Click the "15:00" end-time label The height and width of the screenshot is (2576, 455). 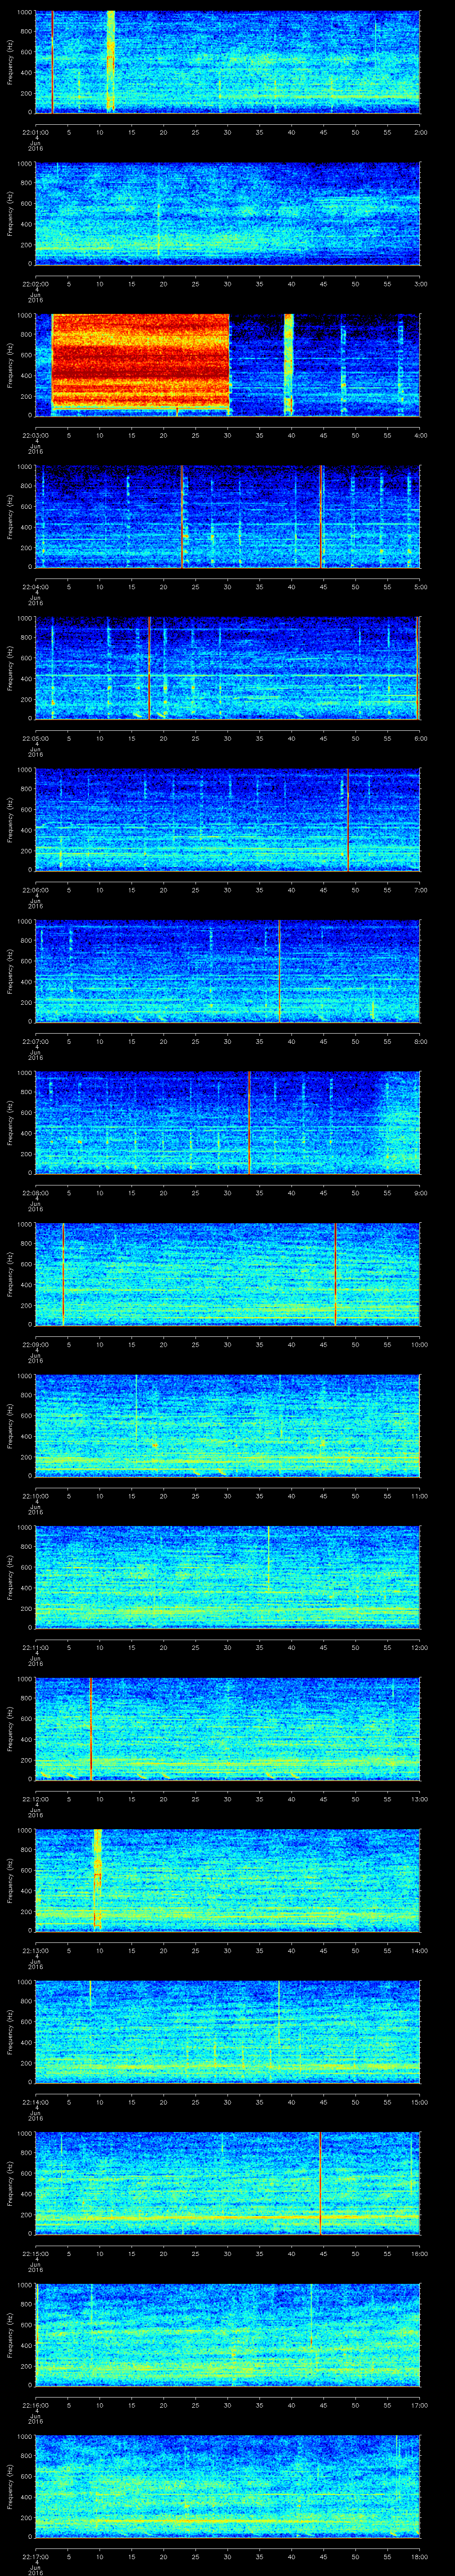tap(419, 2101)
